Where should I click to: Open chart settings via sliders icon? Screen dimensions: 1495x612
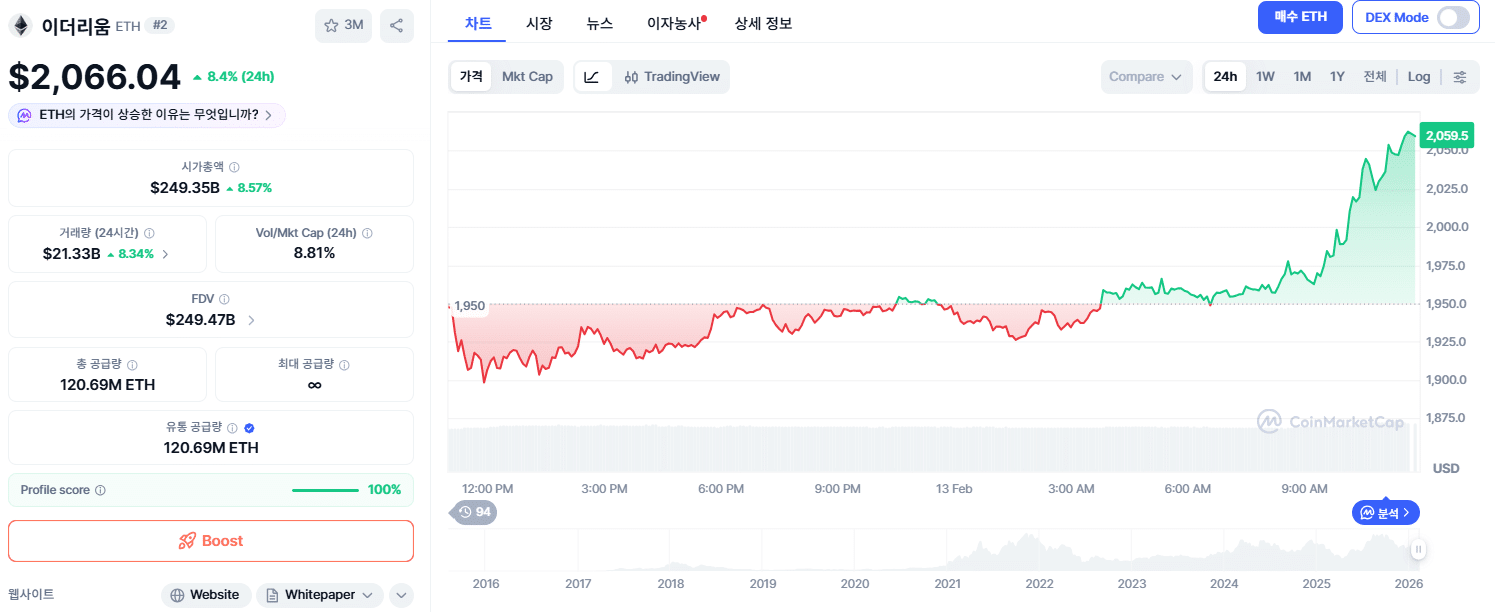(1457, 76)
